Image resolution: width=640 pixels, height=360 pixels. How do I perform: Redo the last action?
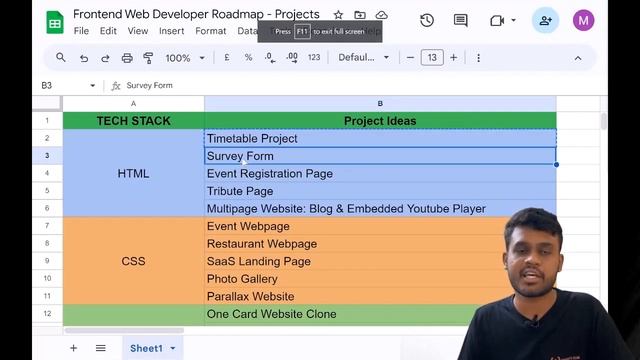coord(105,58)
